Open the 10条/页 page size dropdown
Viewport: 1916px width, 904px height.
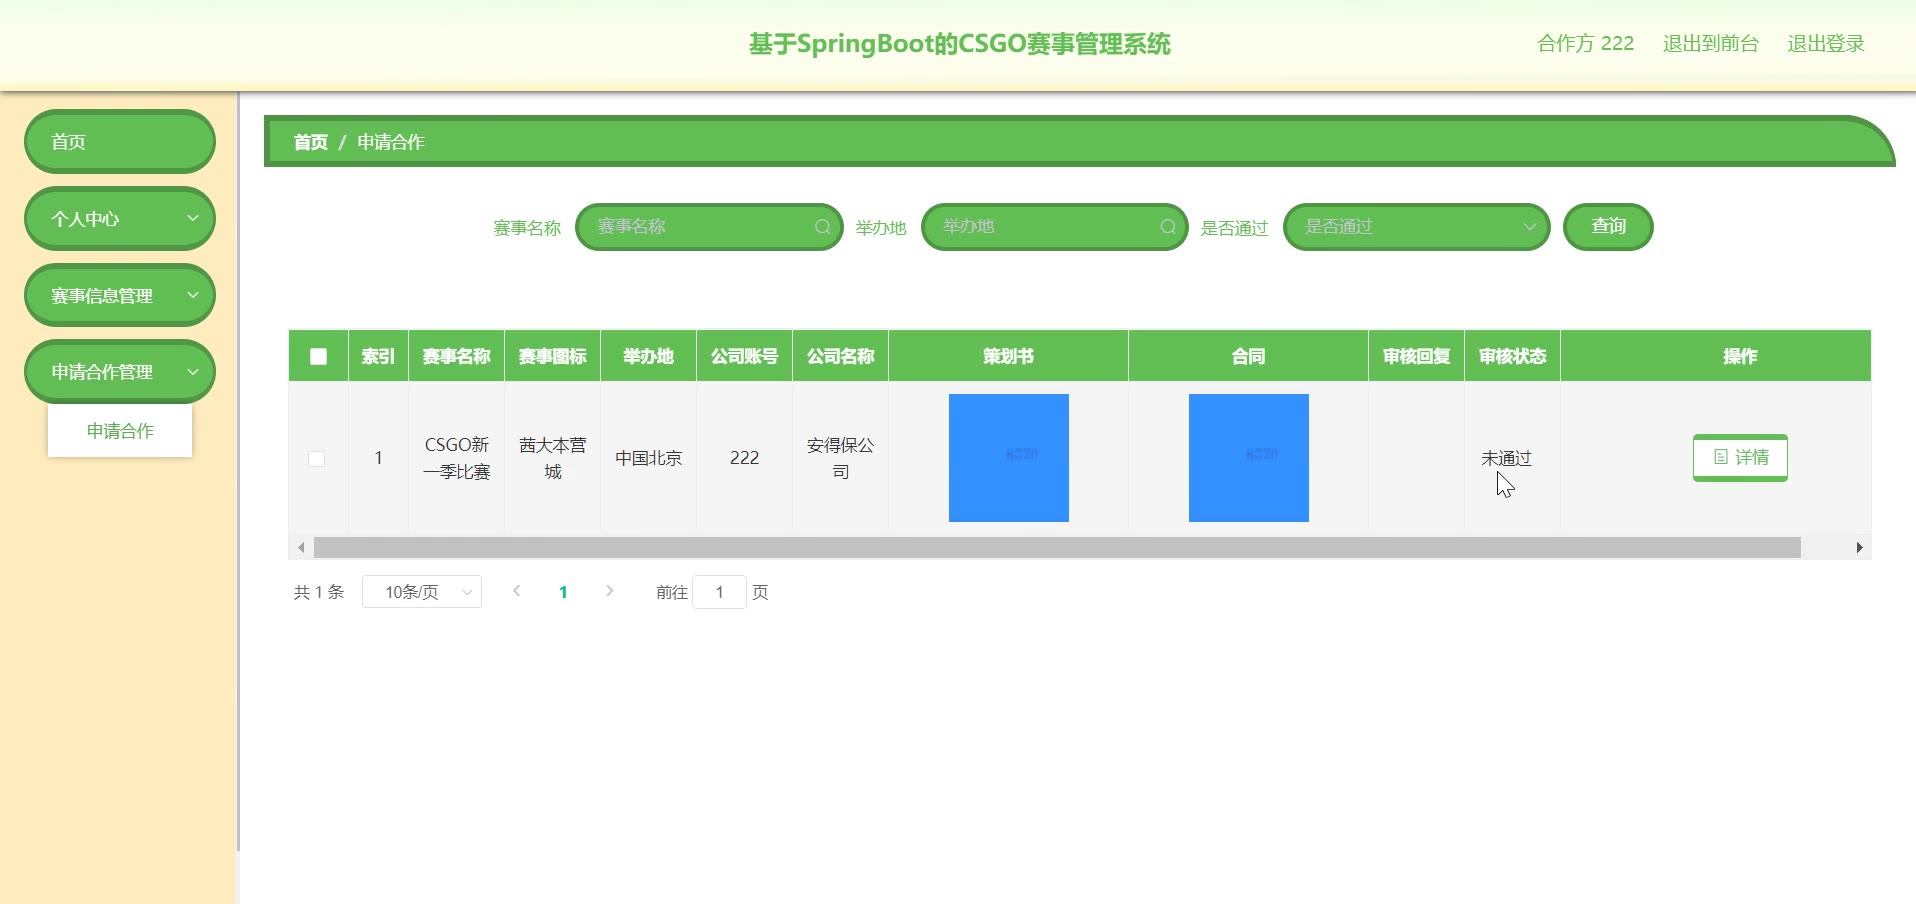(x=422, y=592)
